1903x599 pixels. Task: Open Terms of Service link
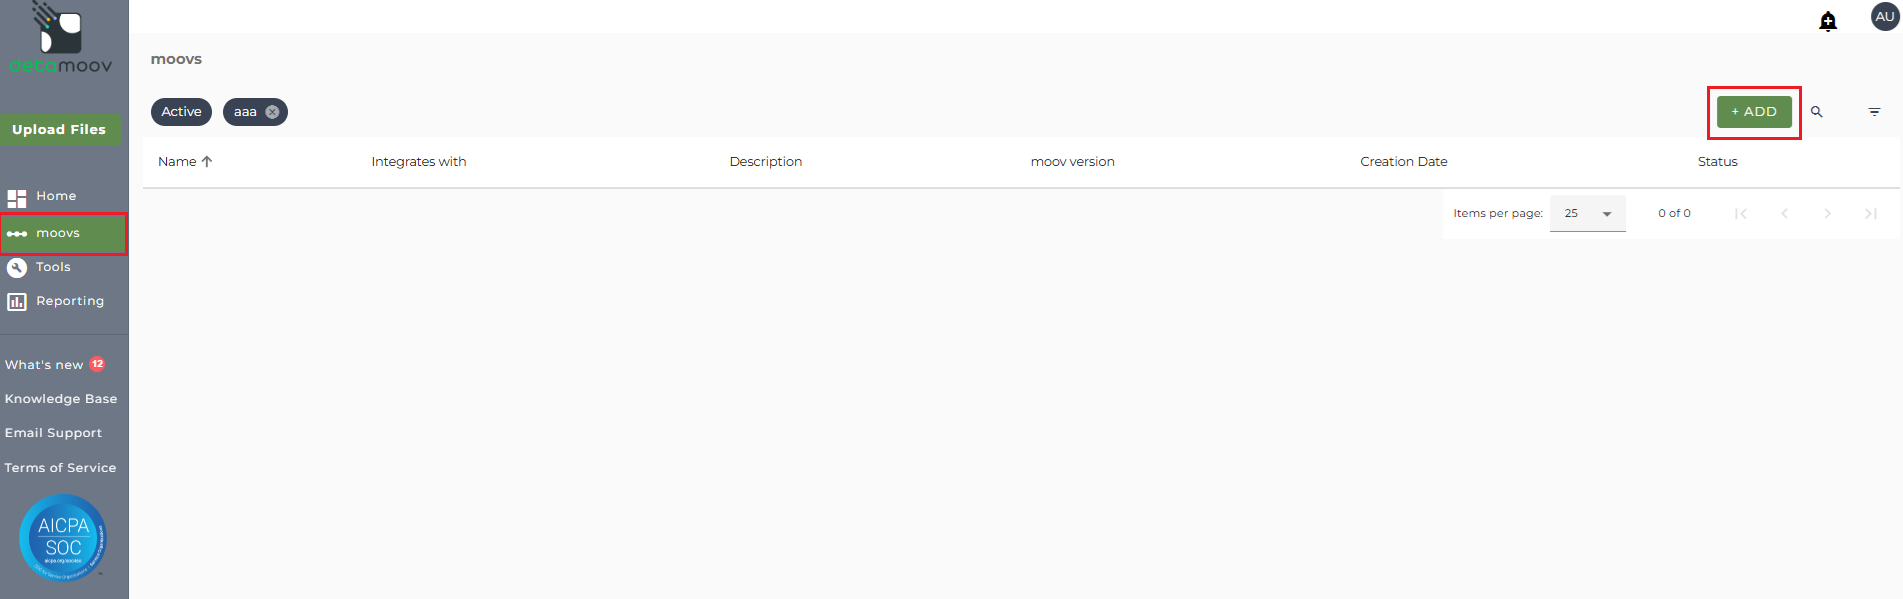pyautogui.click(x=60, y=468)
